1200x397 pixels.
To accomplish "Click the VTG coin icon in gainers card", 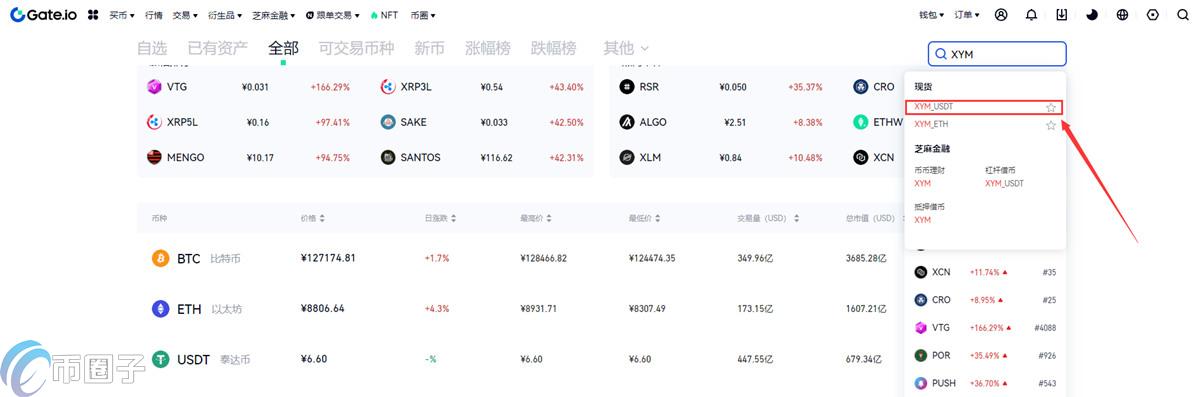I will [154, 87].
